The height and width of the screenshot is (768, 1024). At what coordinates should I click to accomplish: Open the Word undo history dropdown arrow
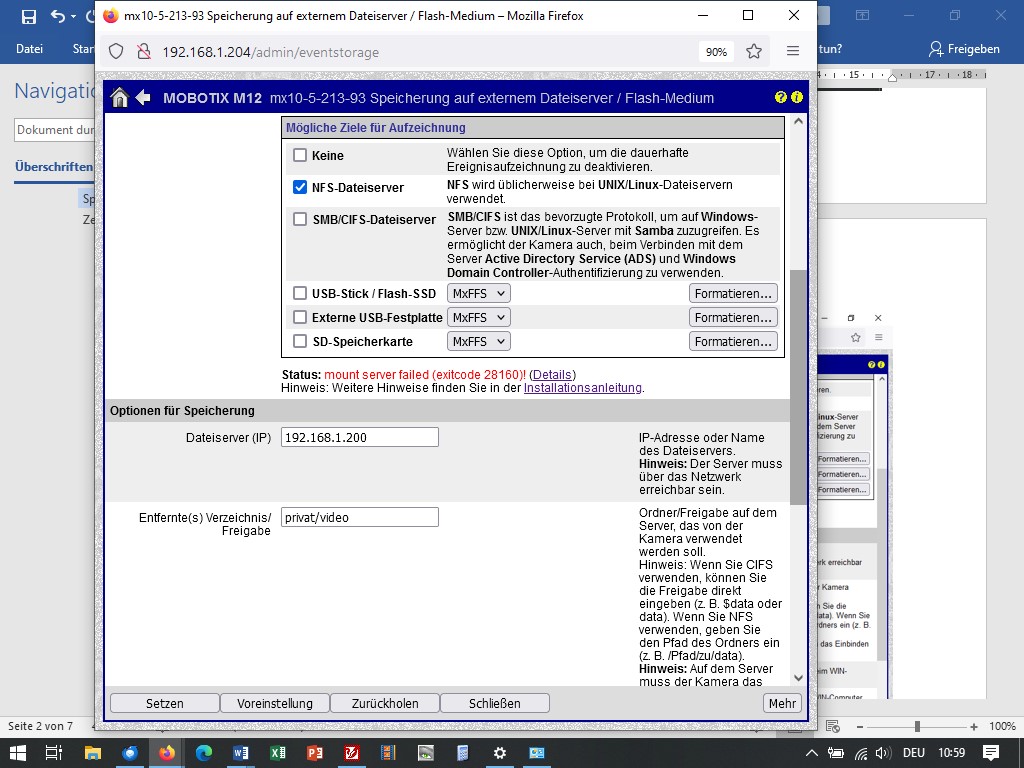(73, 16)
